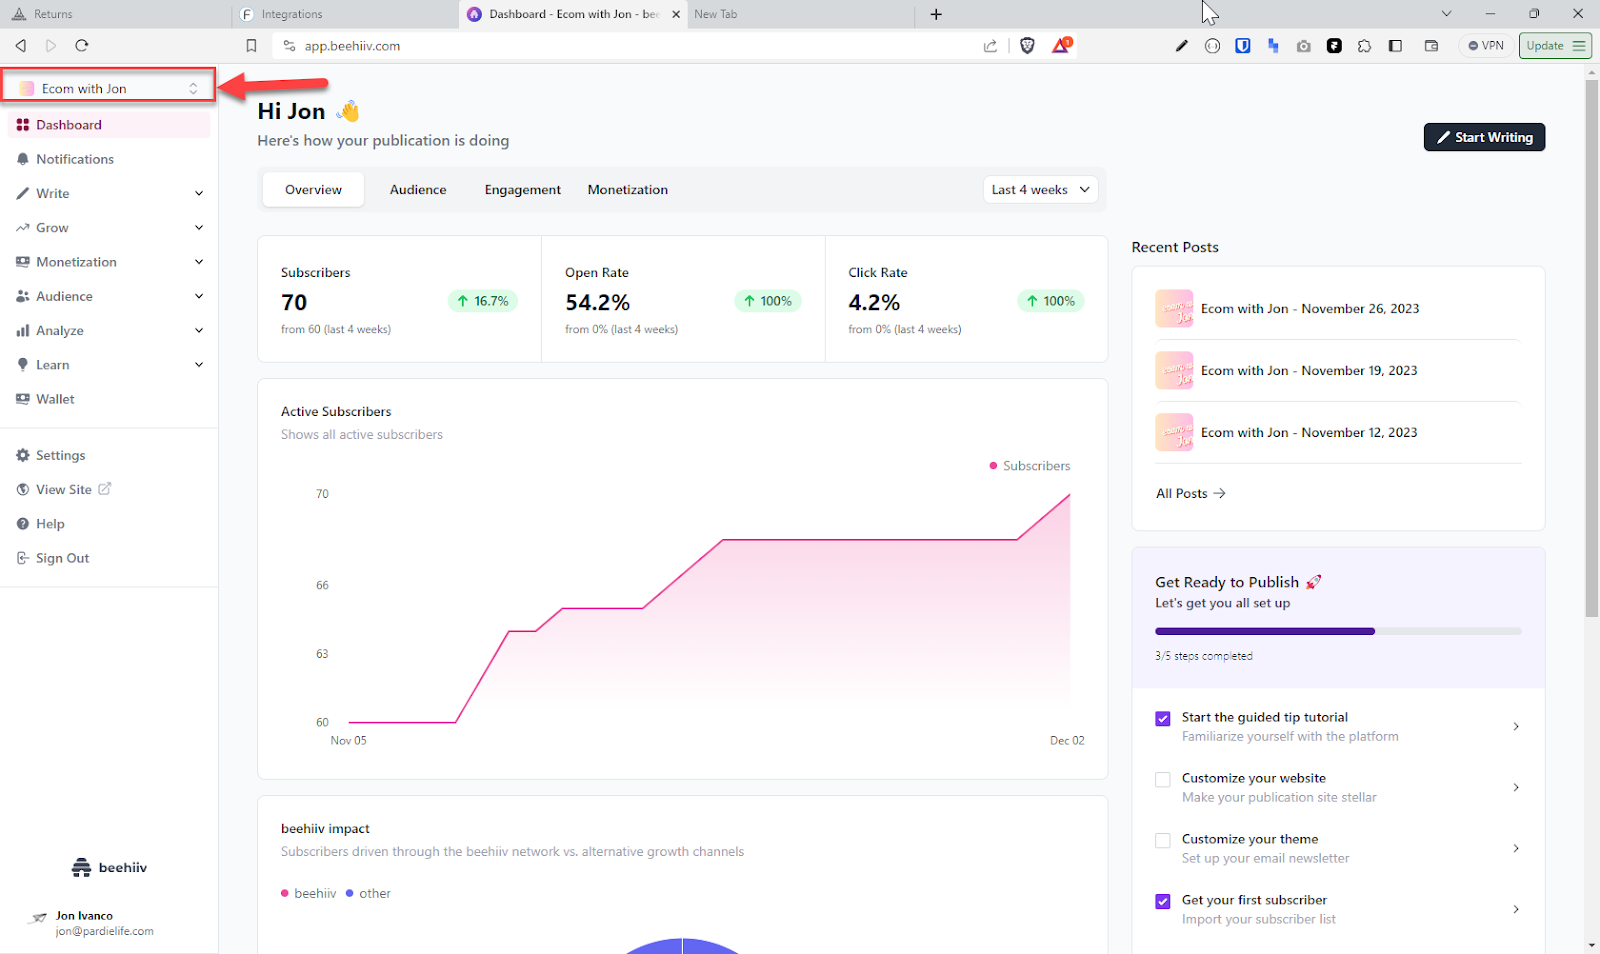Screen dimensions: 1600x954
Task: Open the extensions puzzle icon
Action: point(1364,46)
